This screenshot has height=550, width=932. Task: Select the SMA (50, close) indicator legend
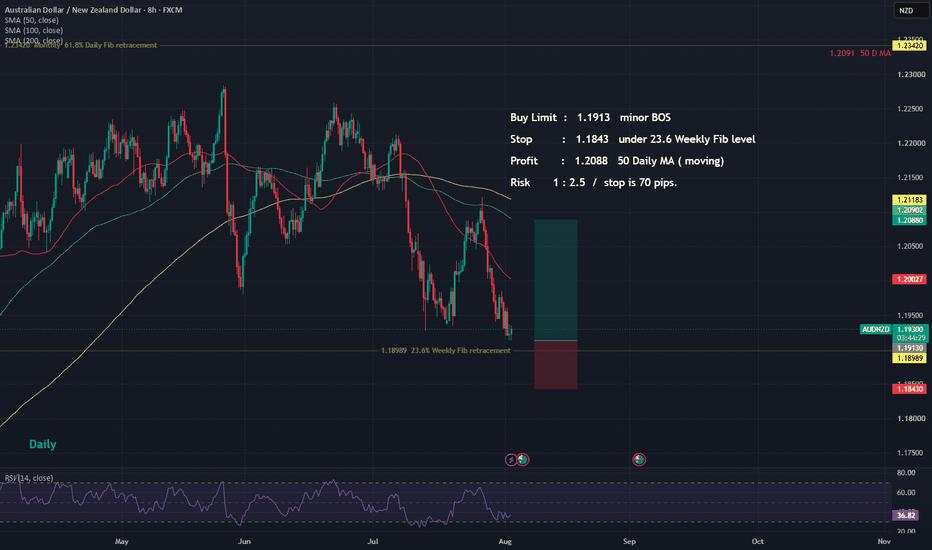[32, 20]
